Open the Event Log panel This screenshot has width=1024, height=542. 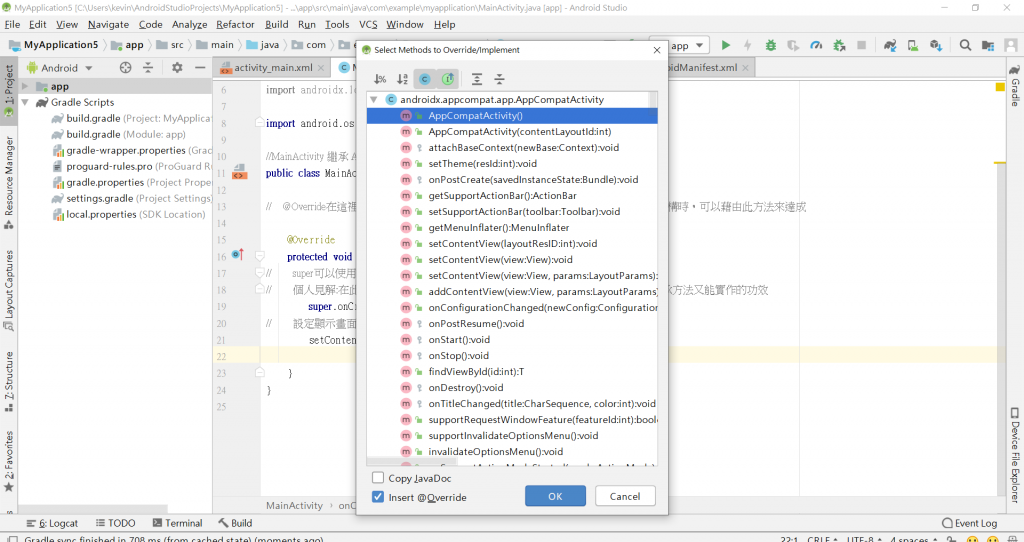(969, 524)
